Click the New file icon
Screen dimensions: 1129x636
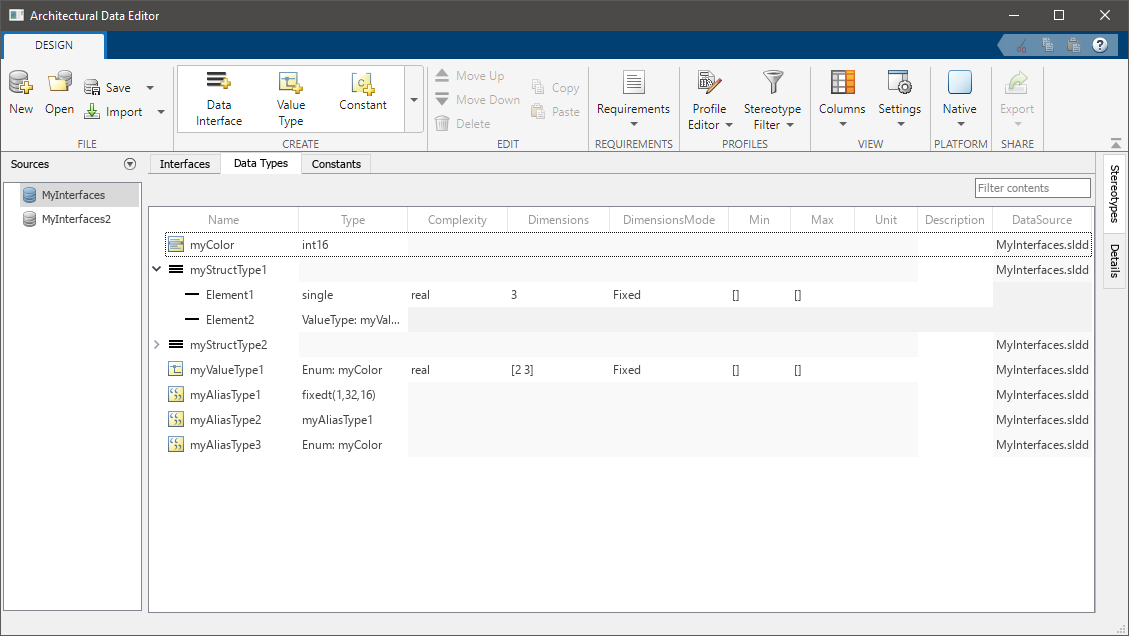pos(20,84)
